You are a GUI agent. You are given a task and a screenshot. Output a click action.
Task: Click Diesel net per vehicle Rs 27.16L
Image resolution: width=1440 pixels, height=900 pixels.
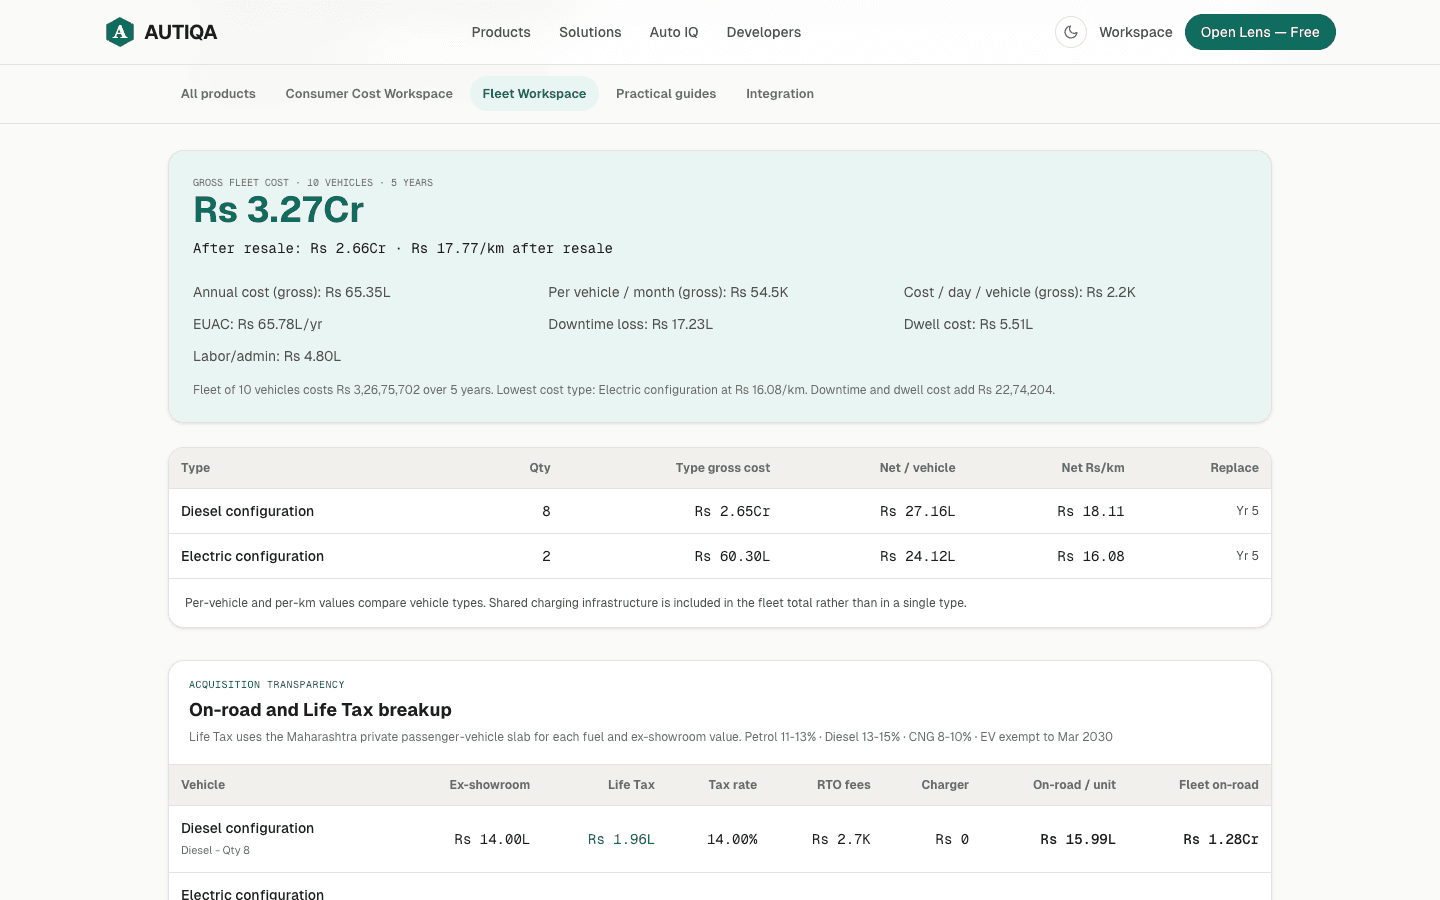(917, 511)
